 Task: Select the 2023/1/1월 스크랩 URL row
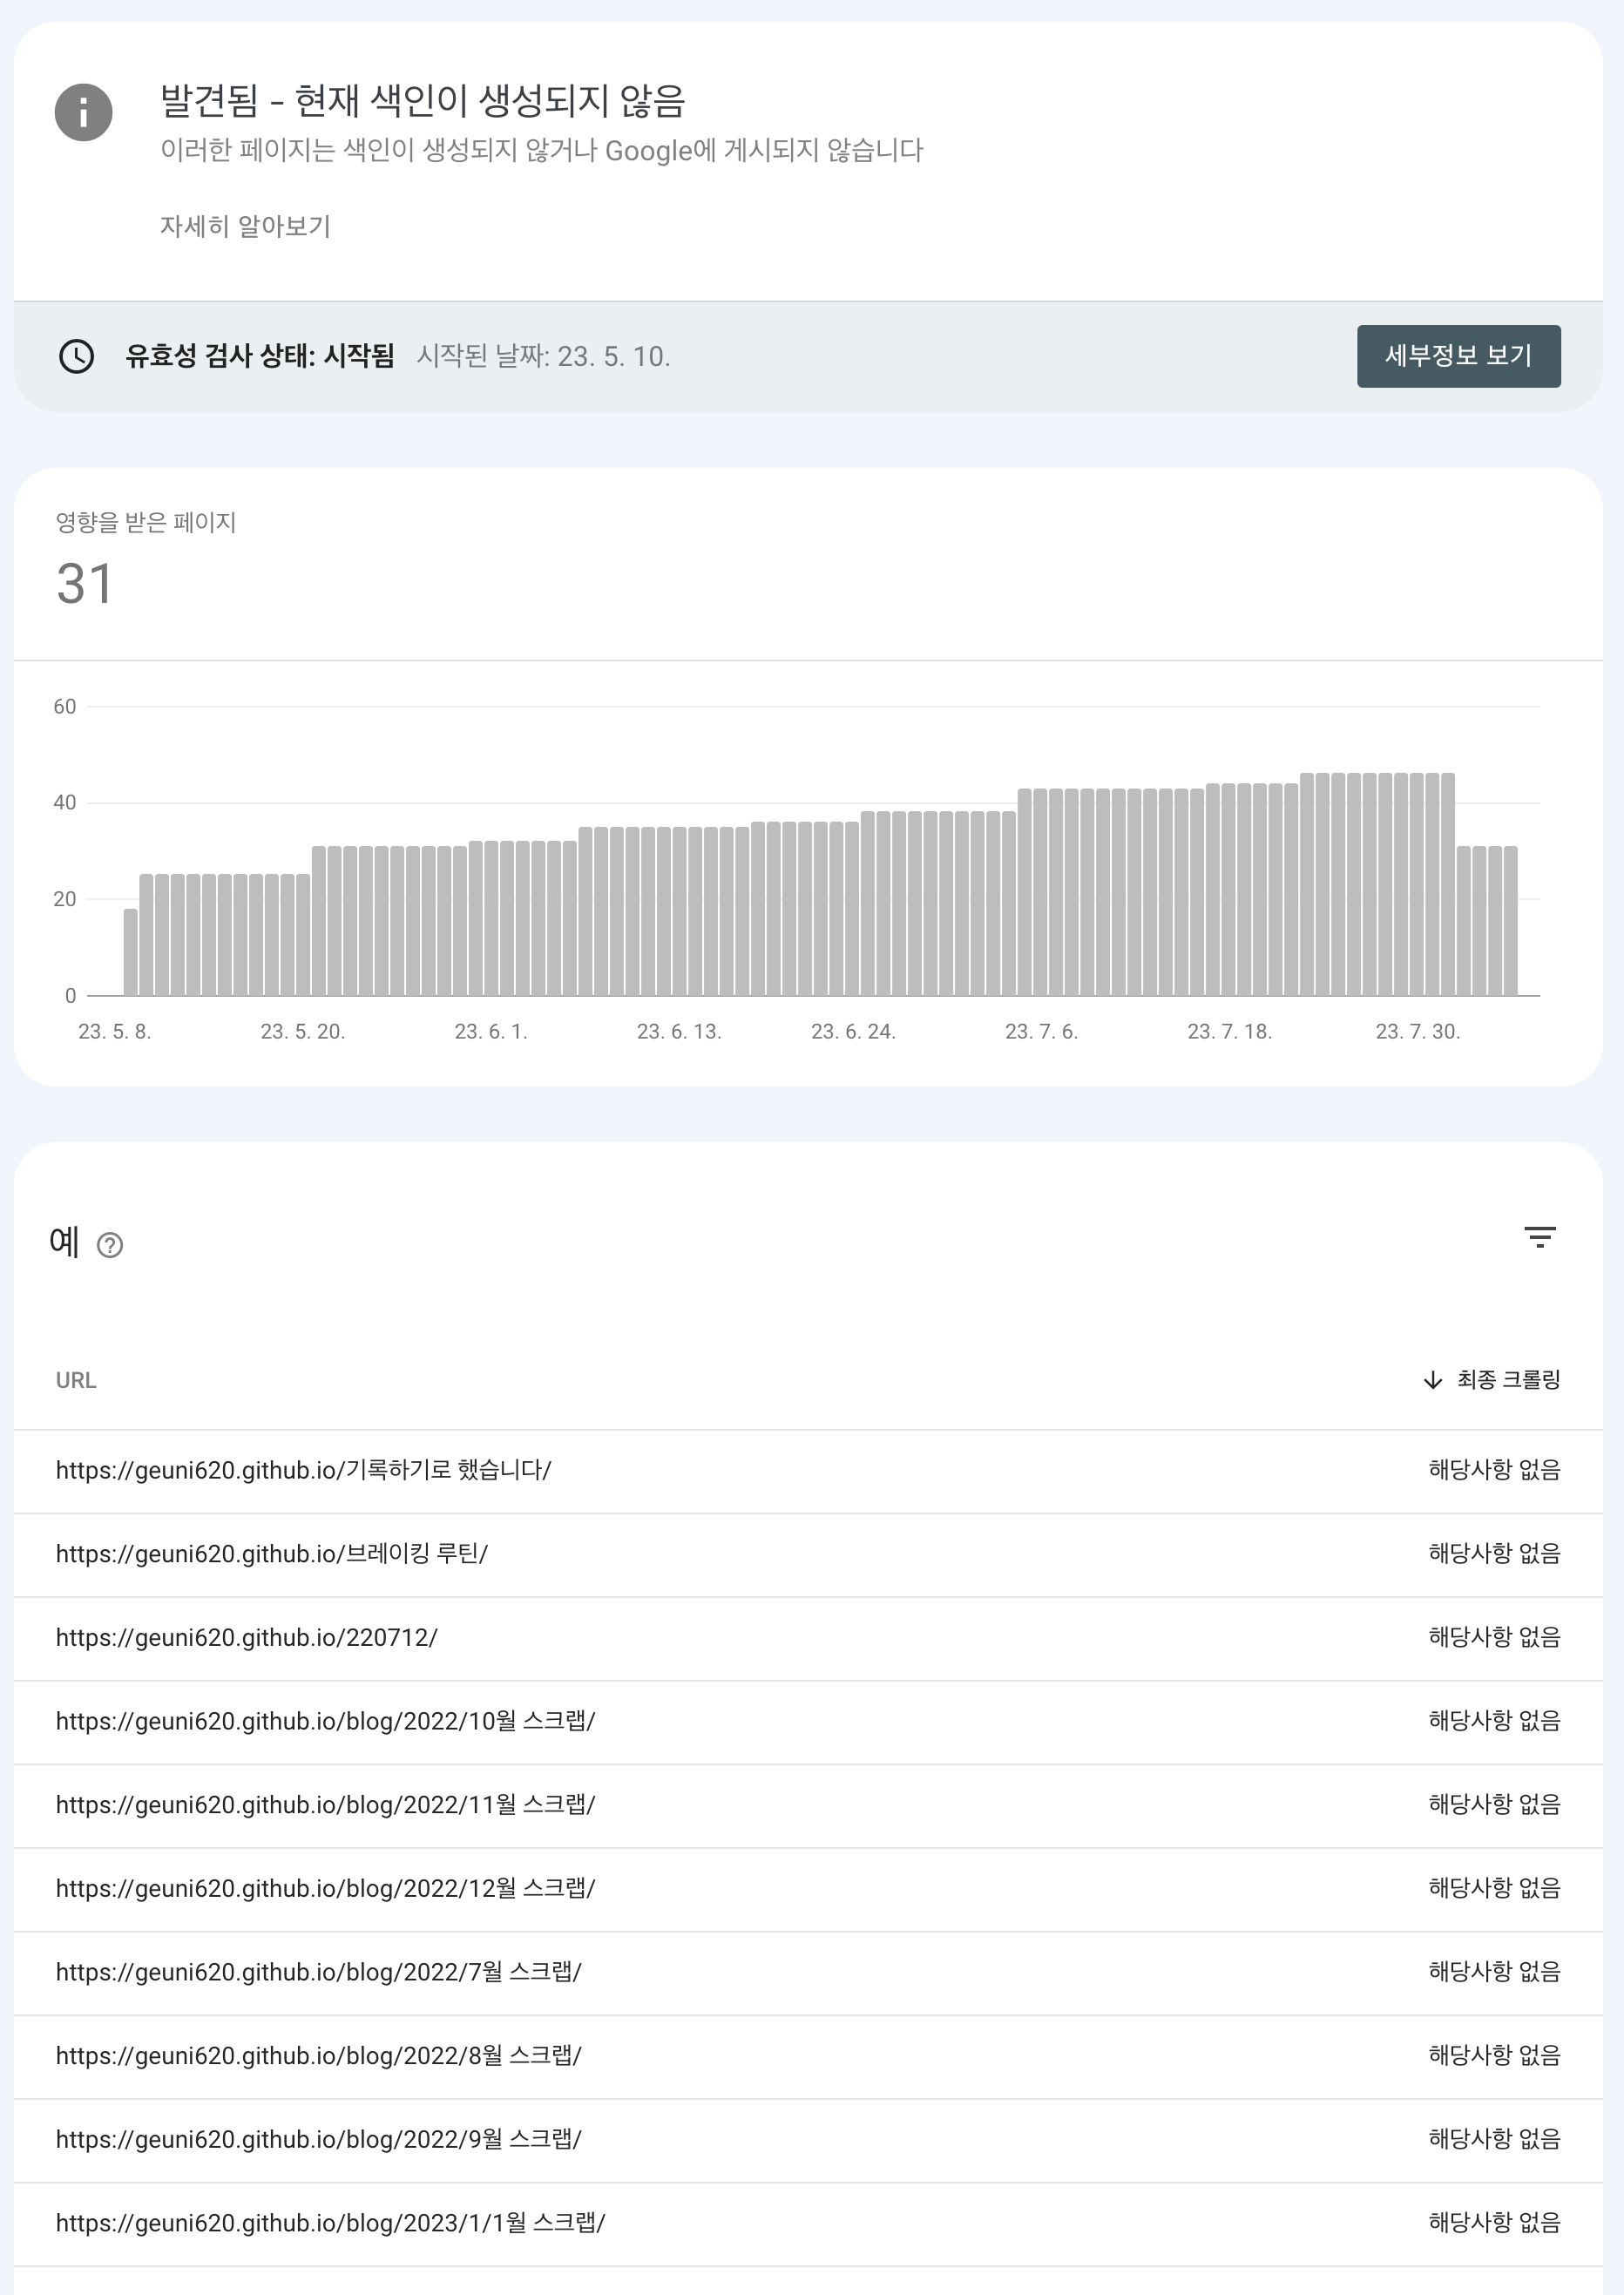point(808,2224)
